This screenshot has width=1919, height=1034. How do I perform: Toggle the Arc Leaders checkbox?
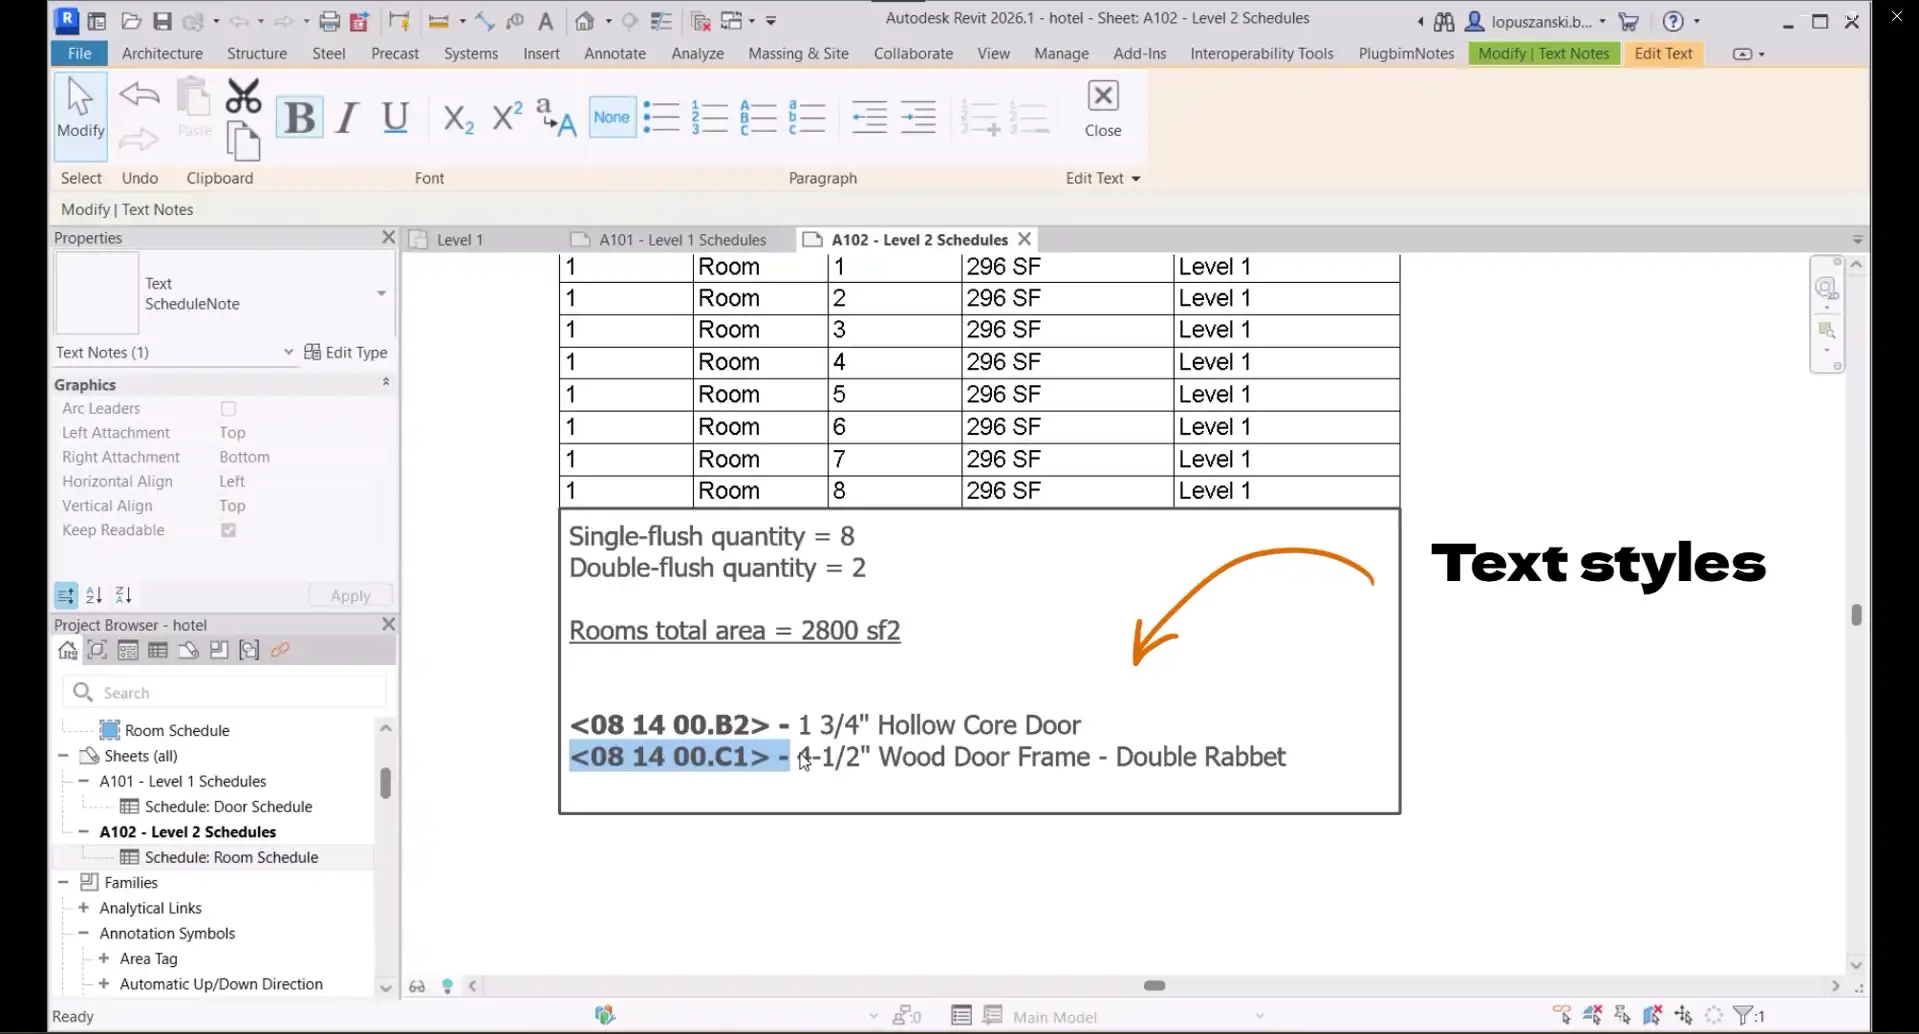[x=228, y=408]
